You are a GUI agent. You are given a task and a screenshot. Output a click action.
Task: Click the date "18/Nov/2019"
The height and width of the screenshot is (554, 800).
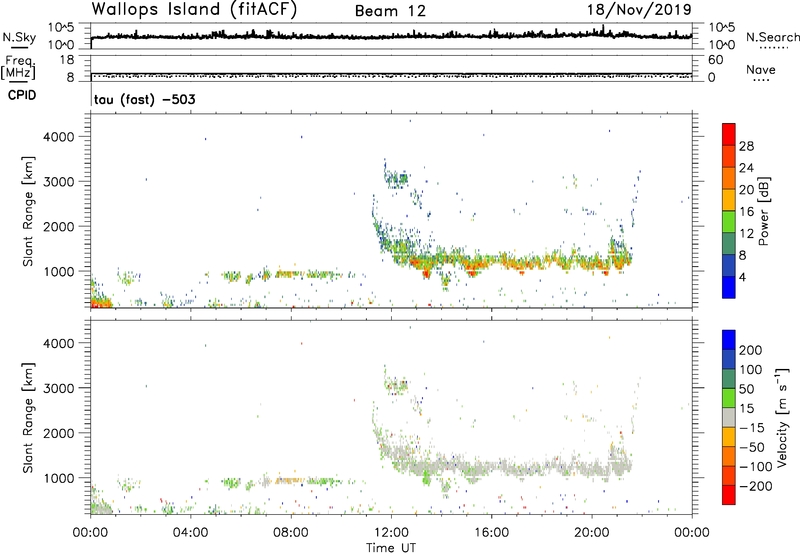click(x=639, y=9)
